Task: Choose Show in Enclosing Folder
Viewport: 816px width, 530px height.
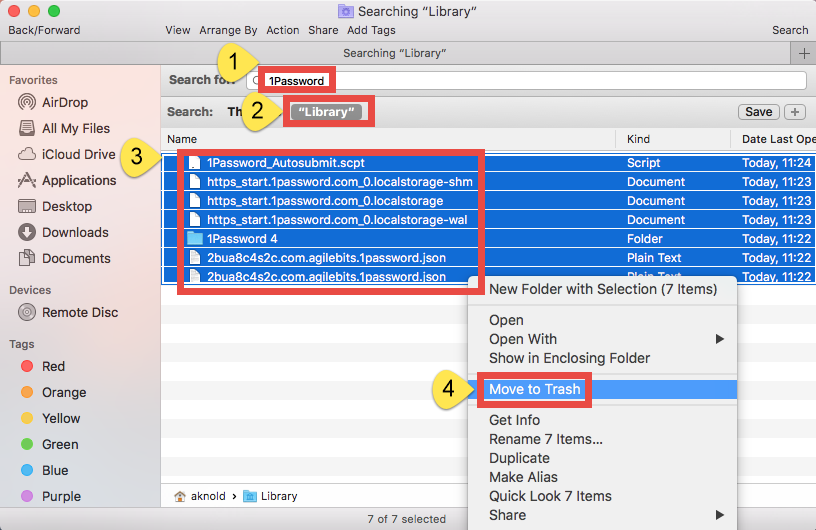Action: pos(603,358)
